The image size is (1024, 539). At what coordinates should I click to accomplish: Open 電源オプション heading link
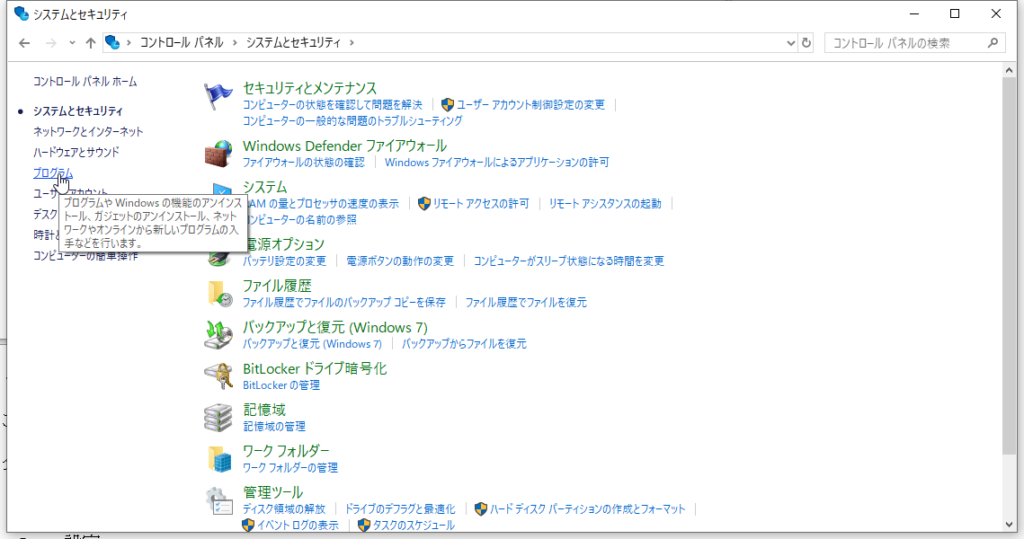click(x=283, y=244)
